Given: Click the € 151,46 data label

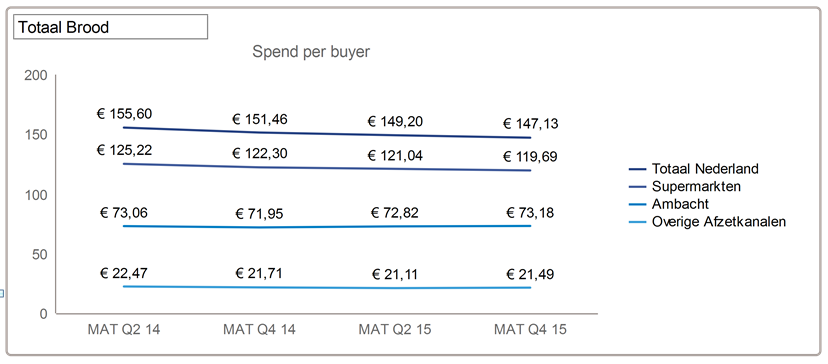Looking at the screenshot, I should pos(260,119).
